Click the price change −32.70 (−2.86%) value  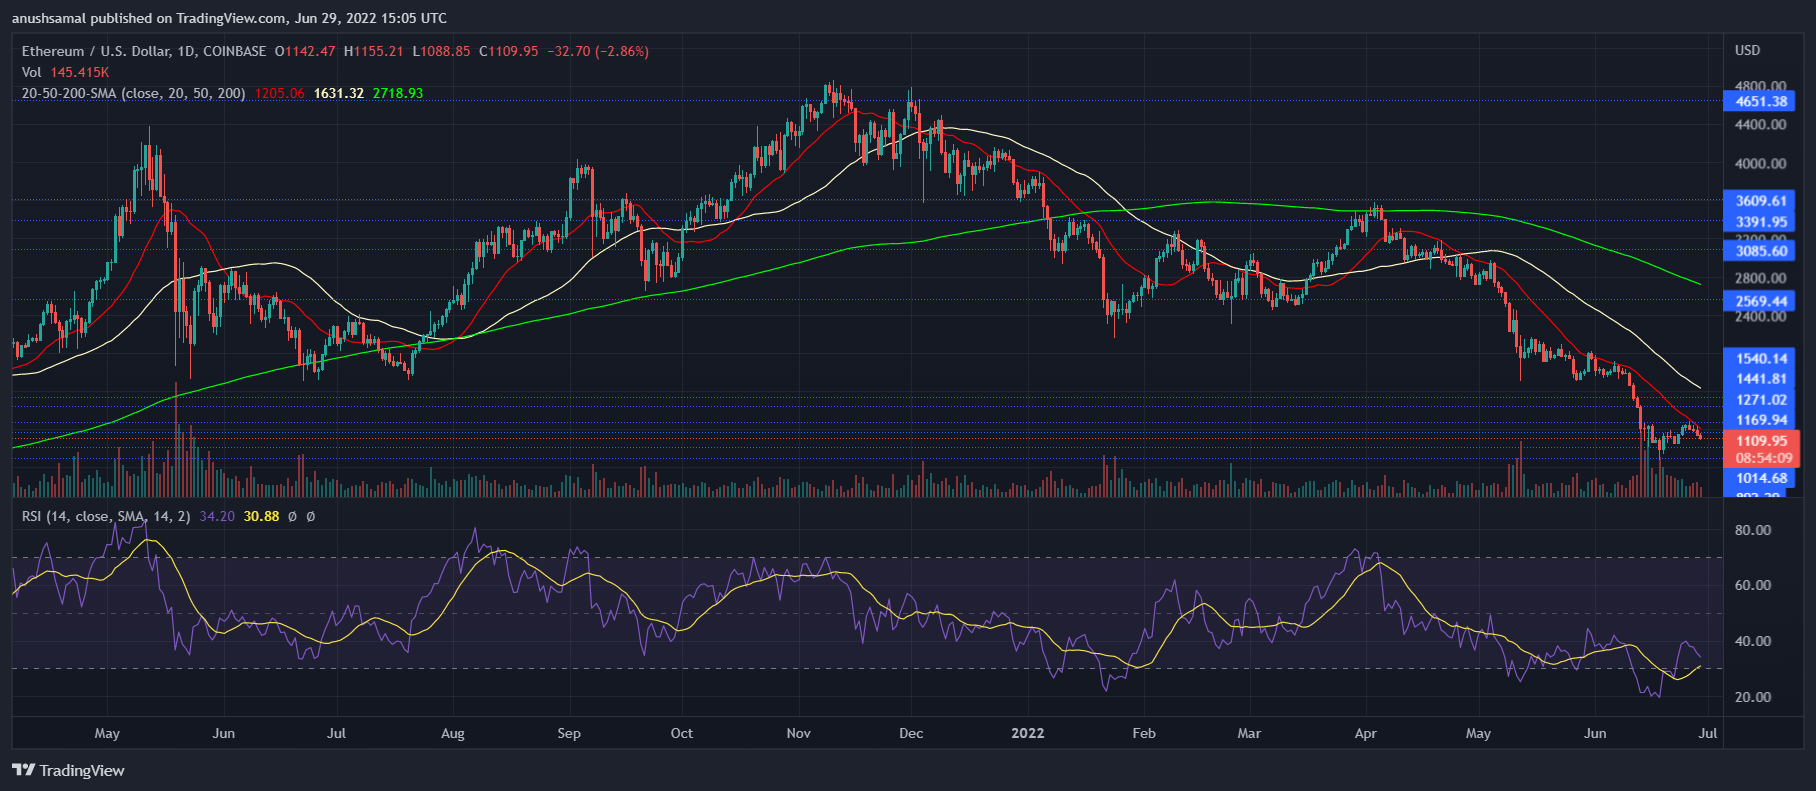tap(598, 51)
